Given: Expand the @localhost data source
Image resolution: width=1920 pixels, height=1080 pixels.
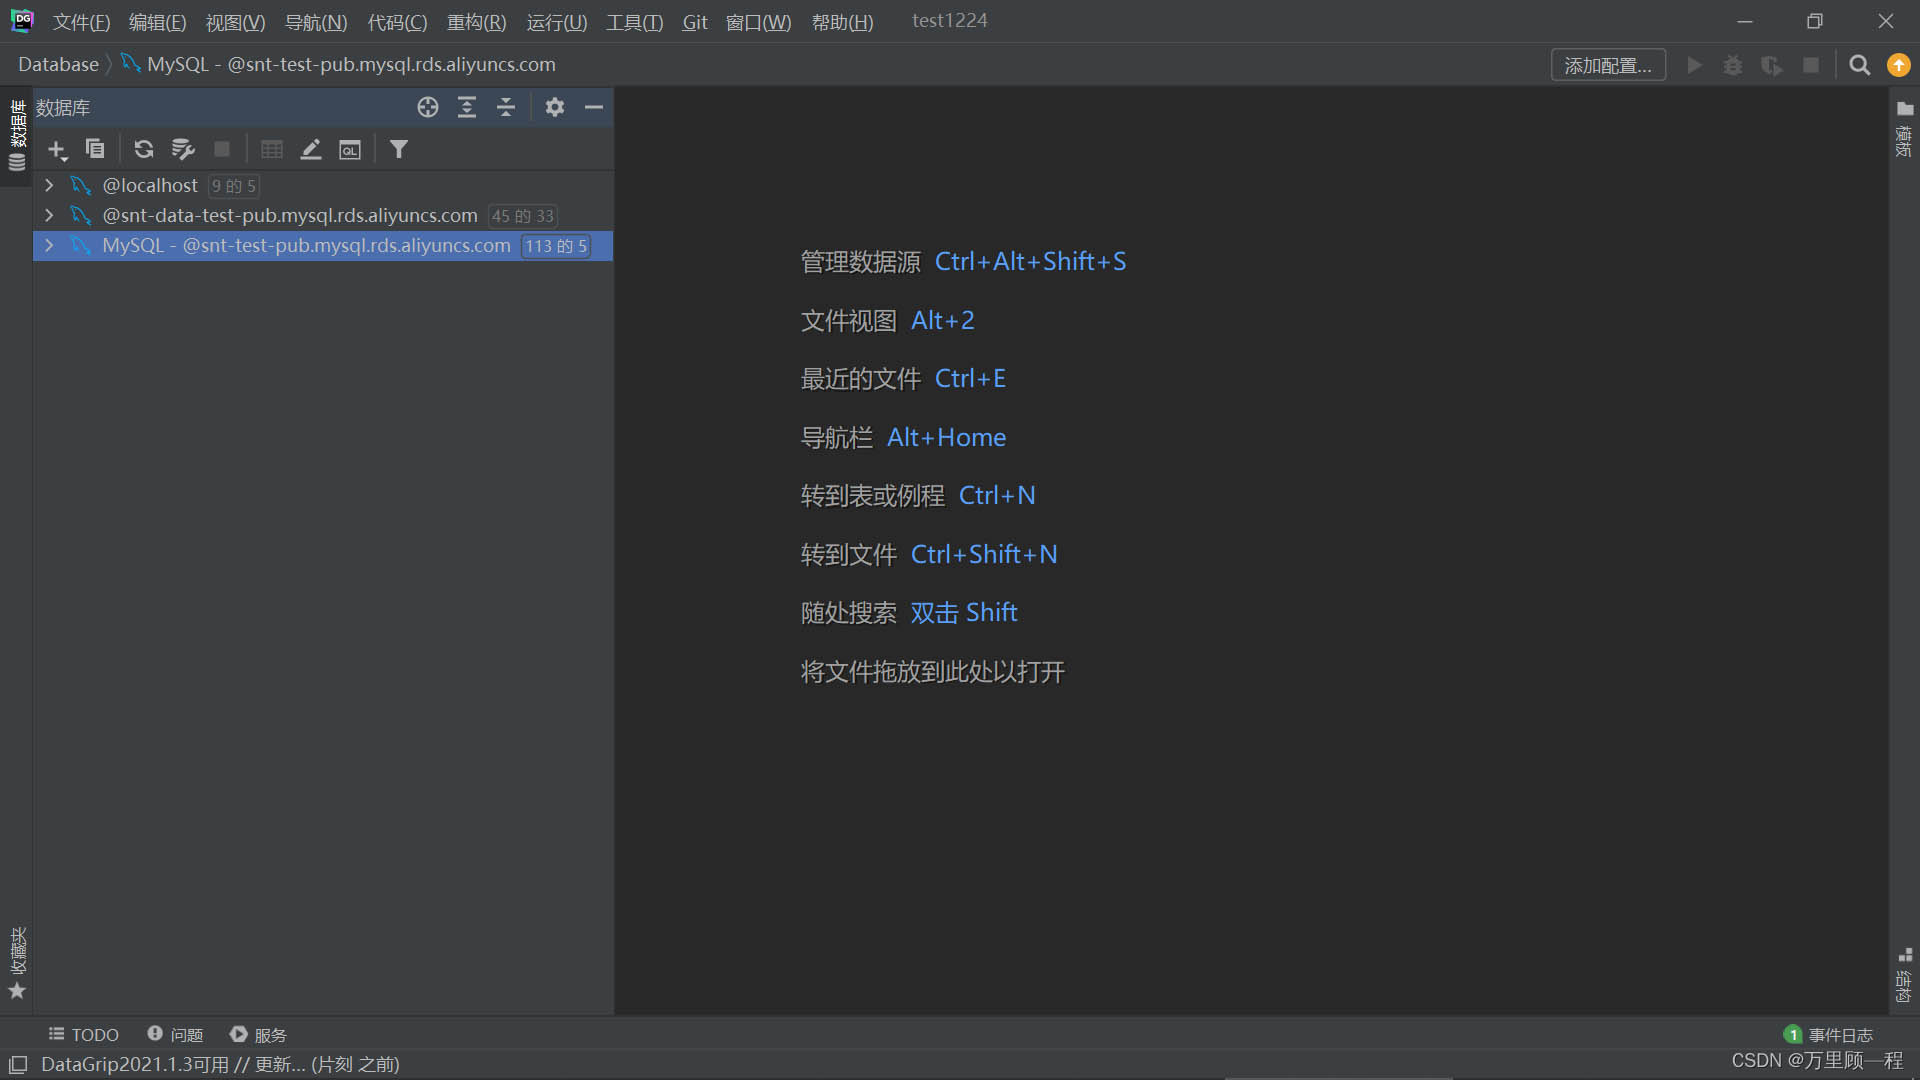Looking at the screenshot, I should 49,185.
